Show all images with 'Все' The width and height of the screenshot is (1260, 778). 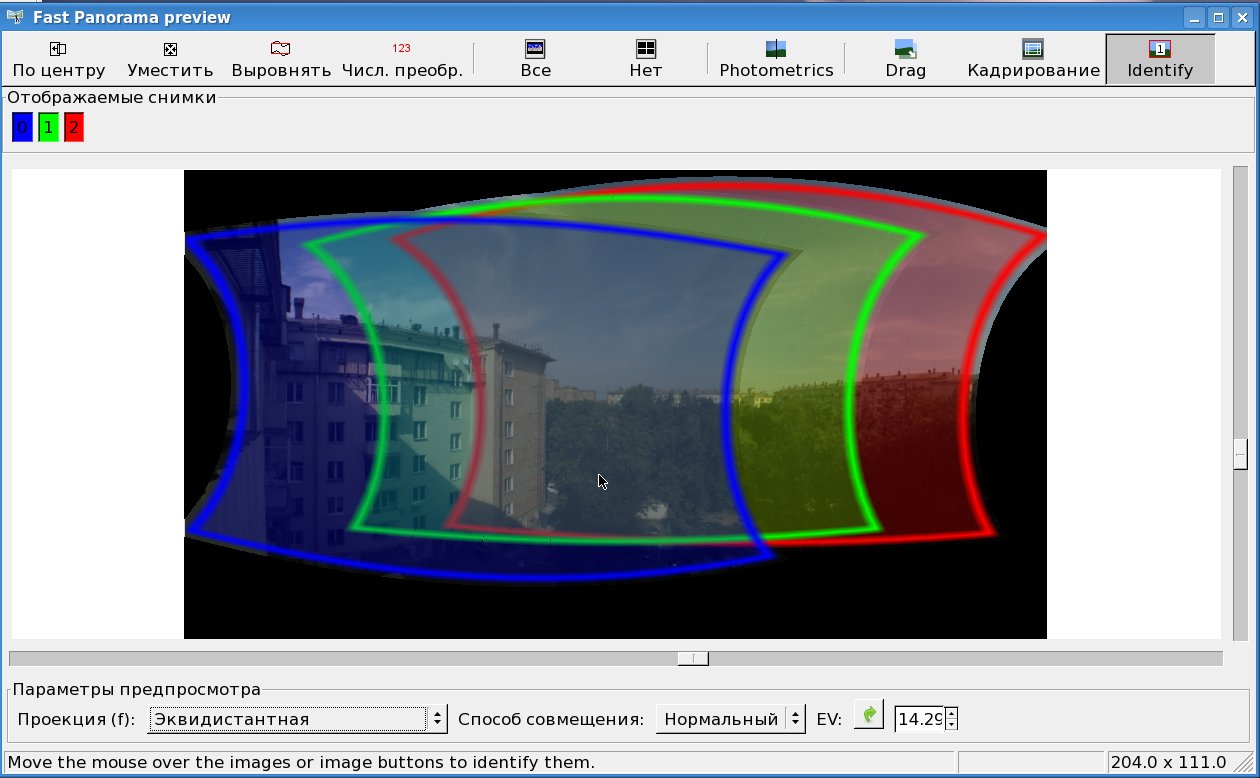pos(535,59)
